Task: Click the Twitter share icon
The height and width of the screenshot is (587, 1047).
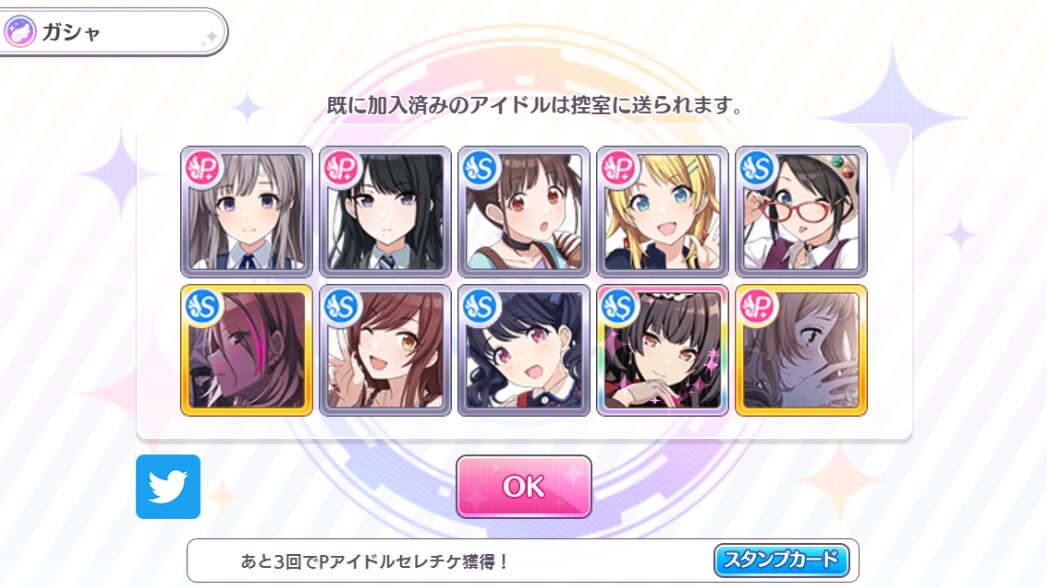Action: 168,487
